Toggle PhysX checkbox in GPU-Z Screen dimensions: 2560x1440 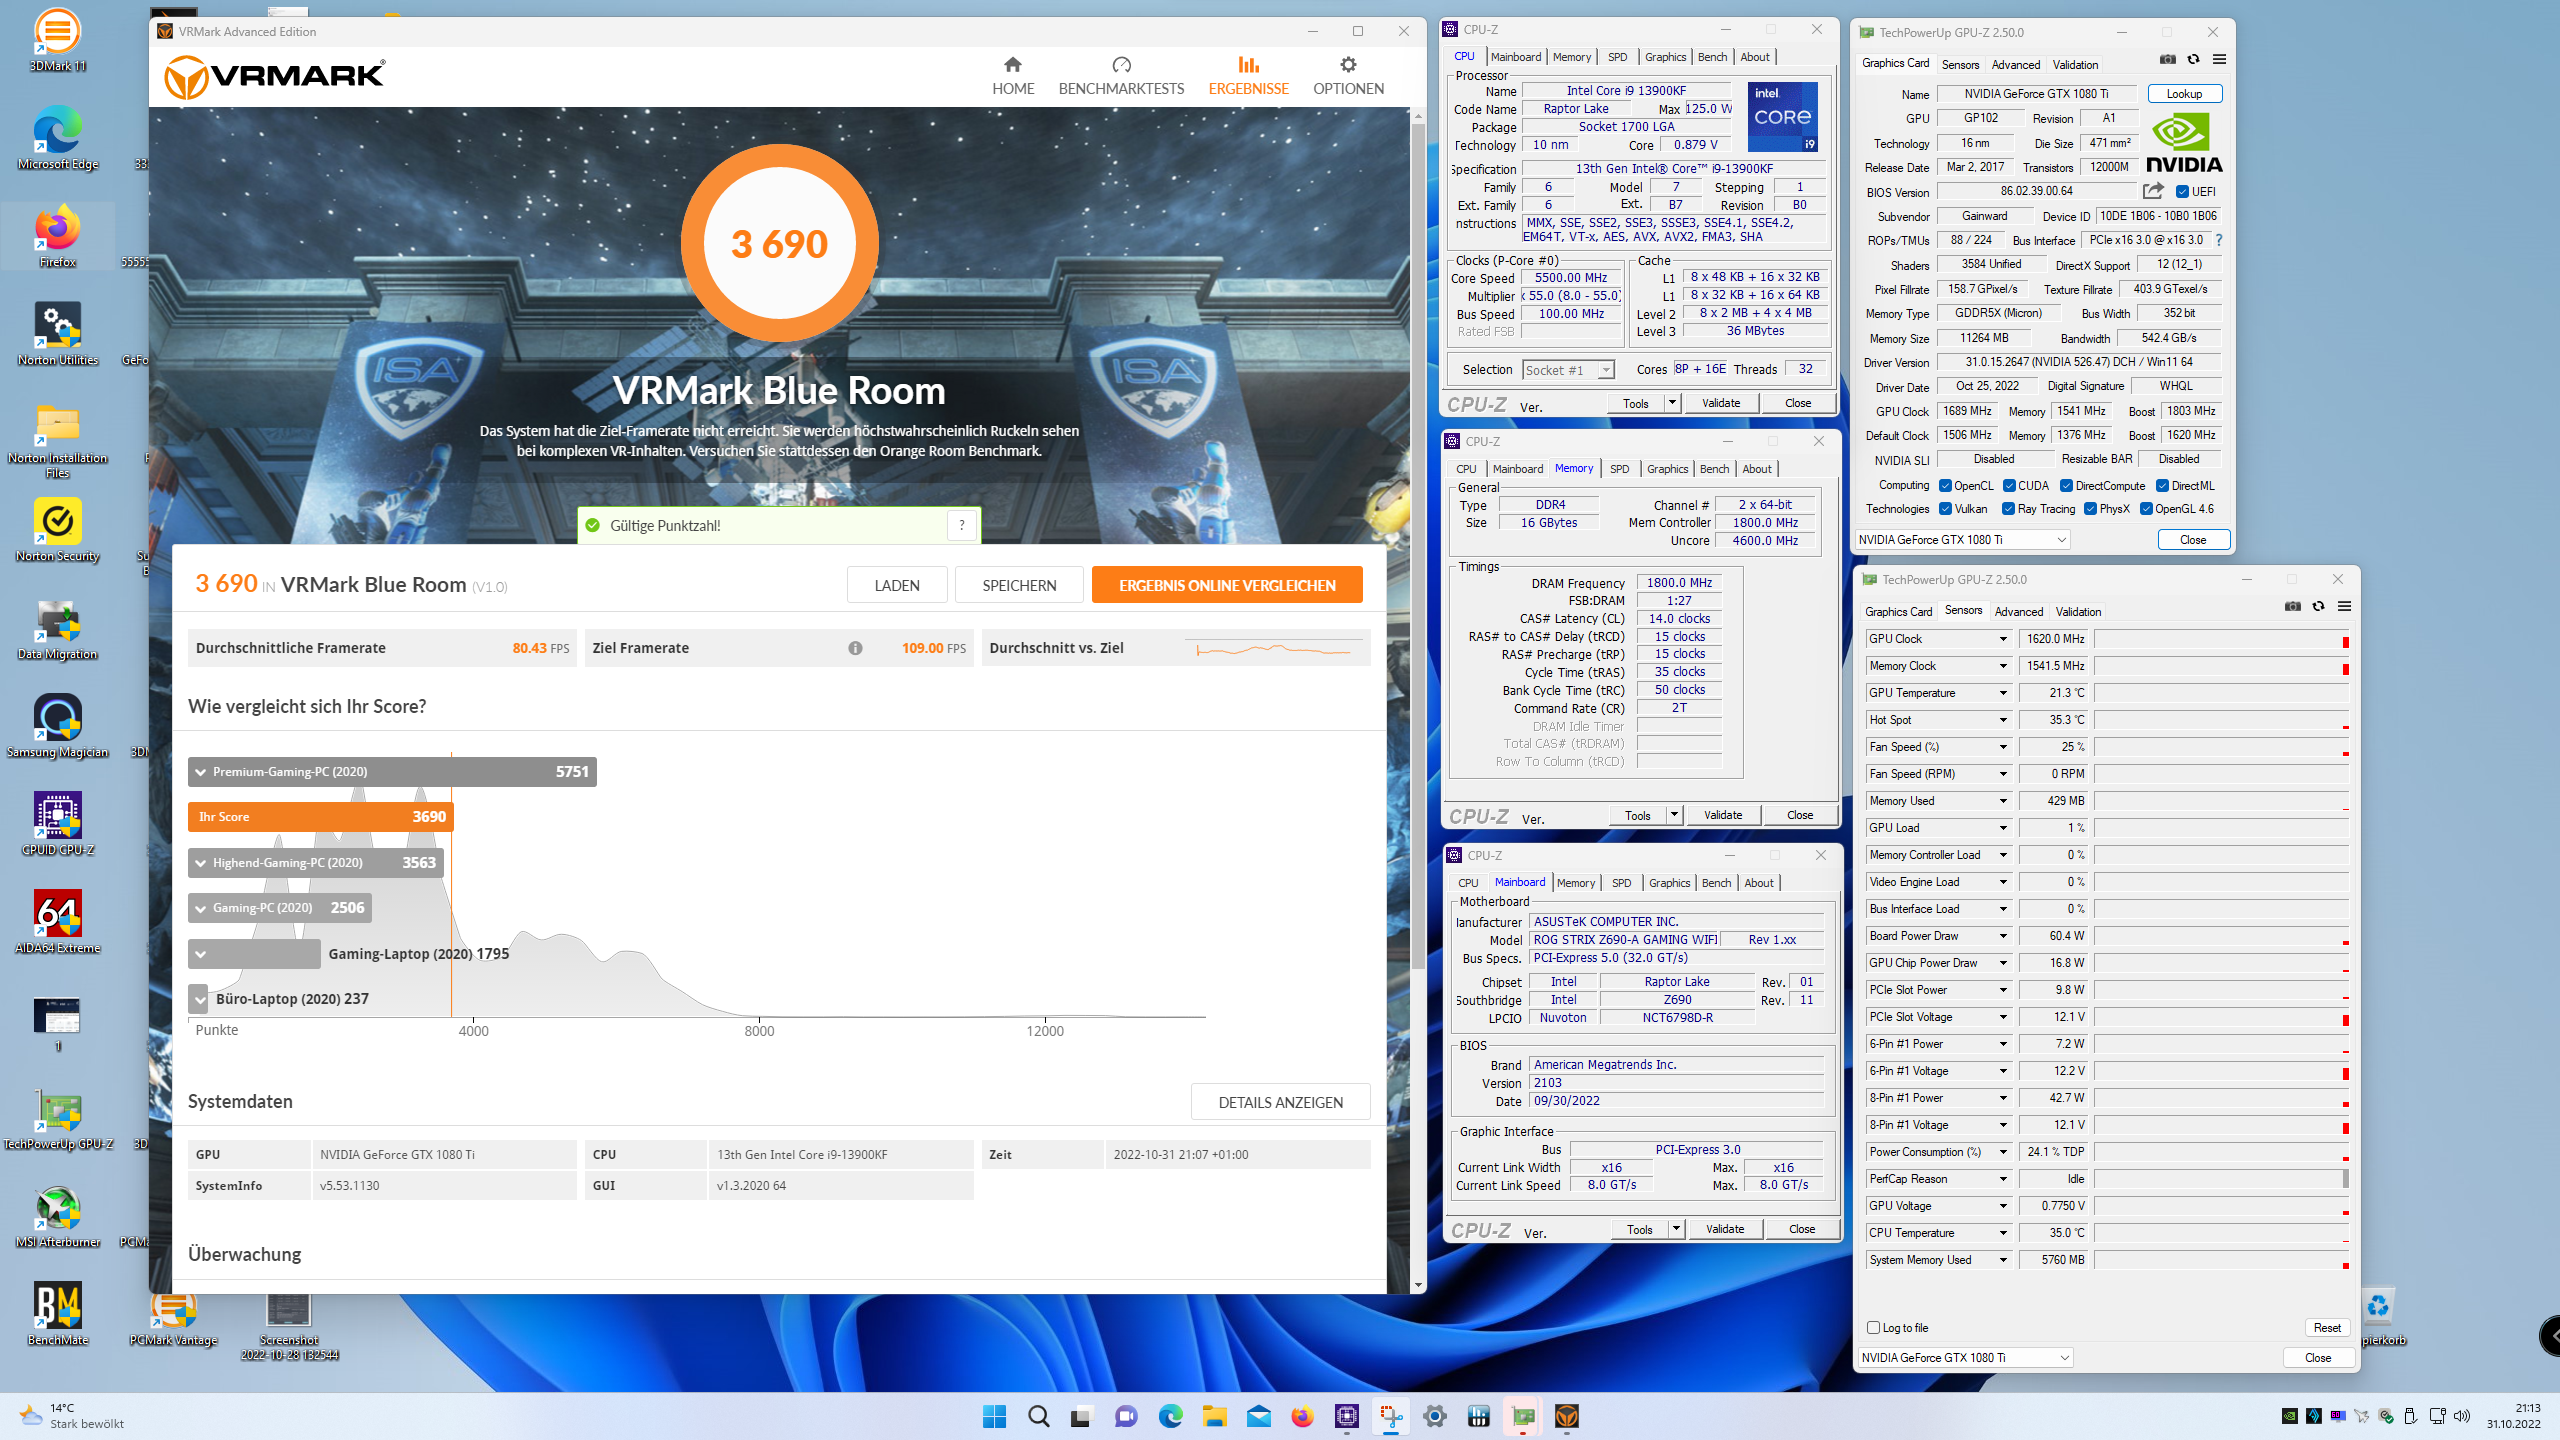click(2090, 509)
